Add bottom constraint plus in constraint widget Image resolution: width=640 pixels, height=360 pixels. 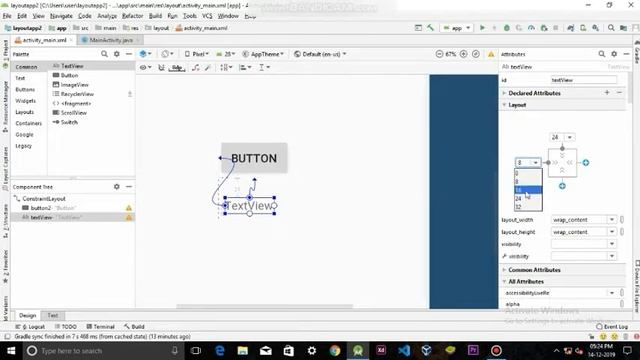click(x=562, y=186)
